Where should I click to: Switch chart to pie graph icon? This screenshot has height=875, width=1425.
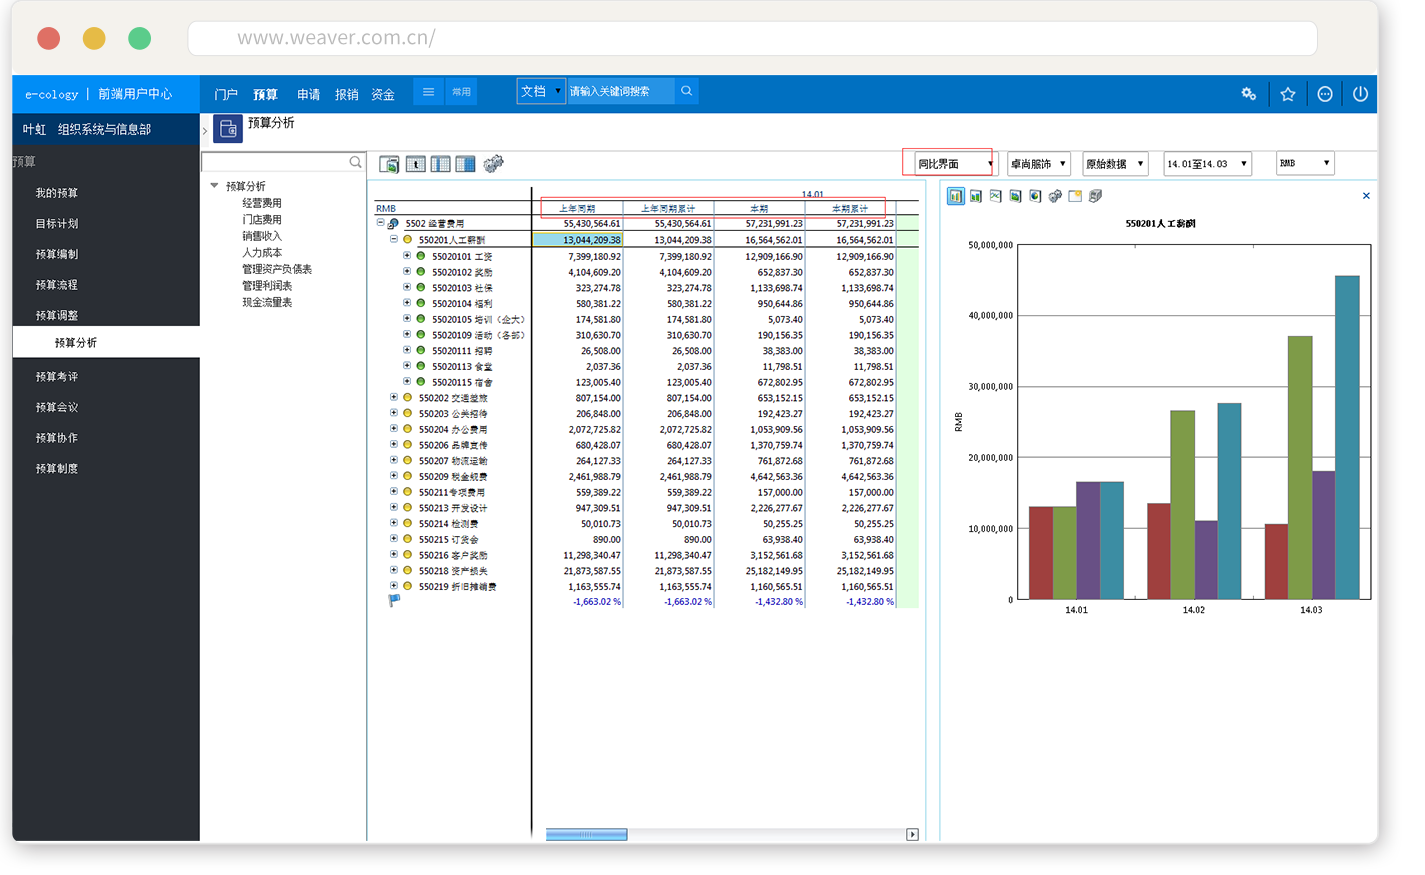[1035, 196]
